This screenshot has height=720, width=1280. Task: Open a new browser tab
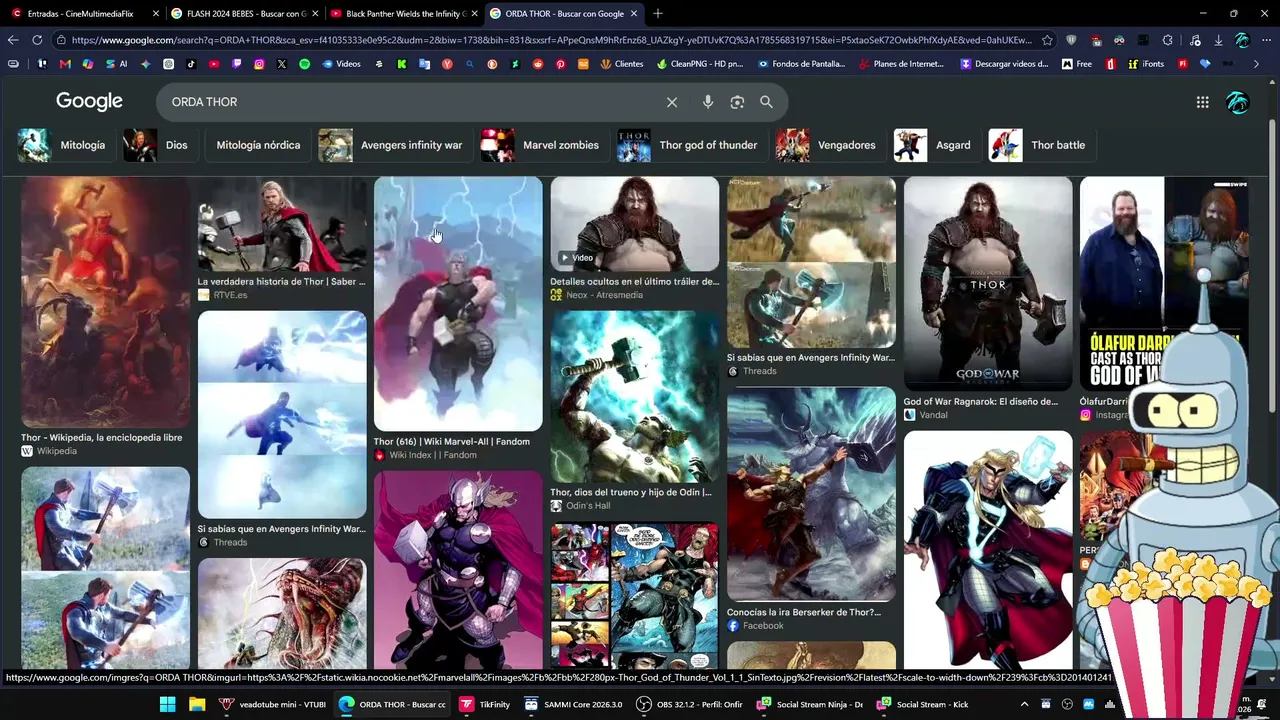coord(658,14)
